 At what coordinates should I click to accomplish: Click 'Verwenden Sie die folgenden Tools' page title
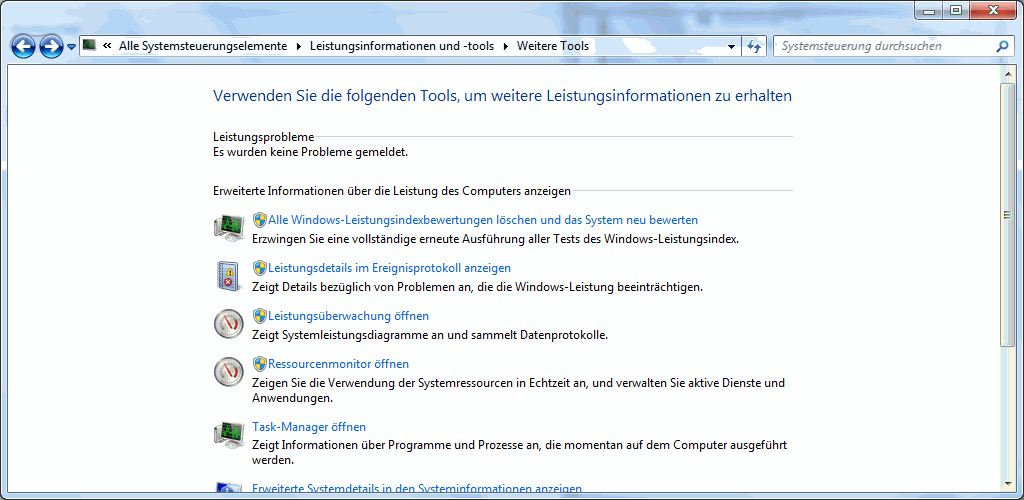pyautogui.click(x=502, y=96)
